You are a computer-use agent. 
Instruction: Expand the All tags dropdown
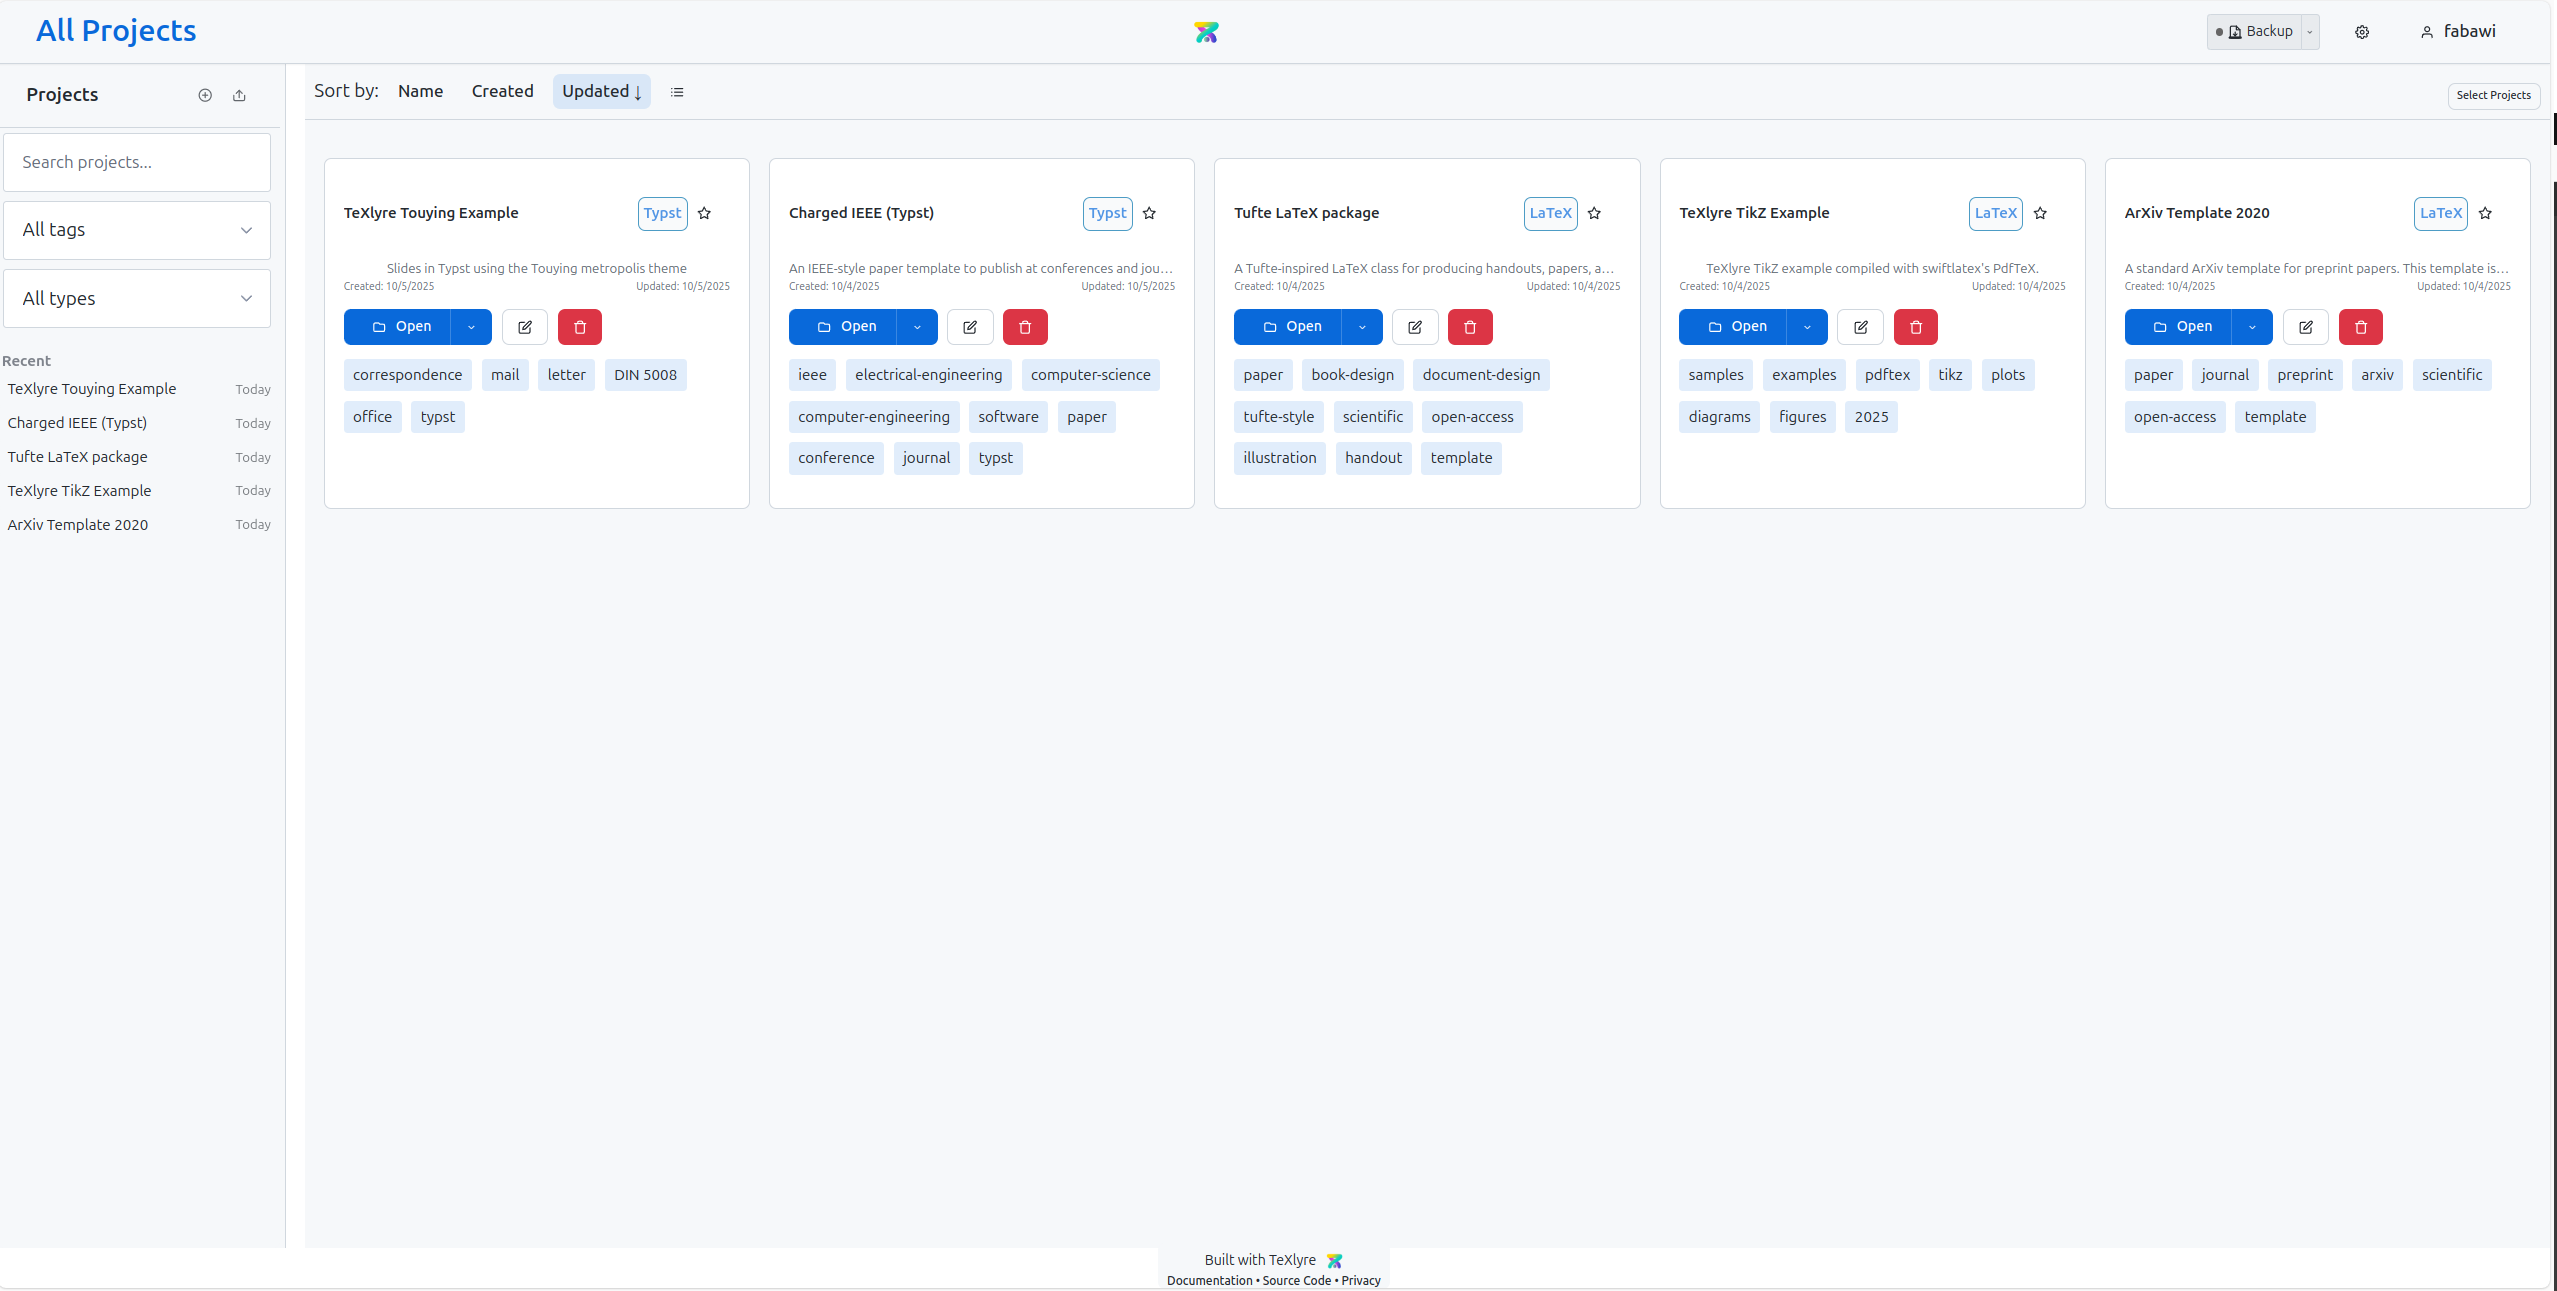(x=137, y=230)
